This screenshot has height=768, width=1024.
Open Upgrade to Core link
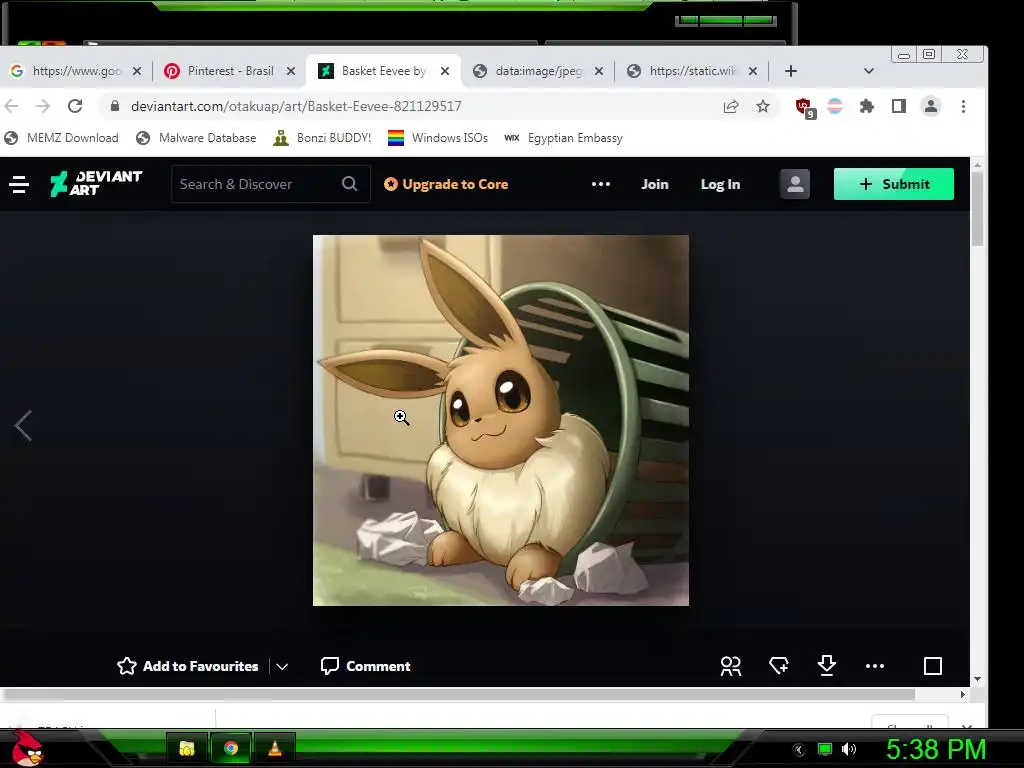point(446,184)
